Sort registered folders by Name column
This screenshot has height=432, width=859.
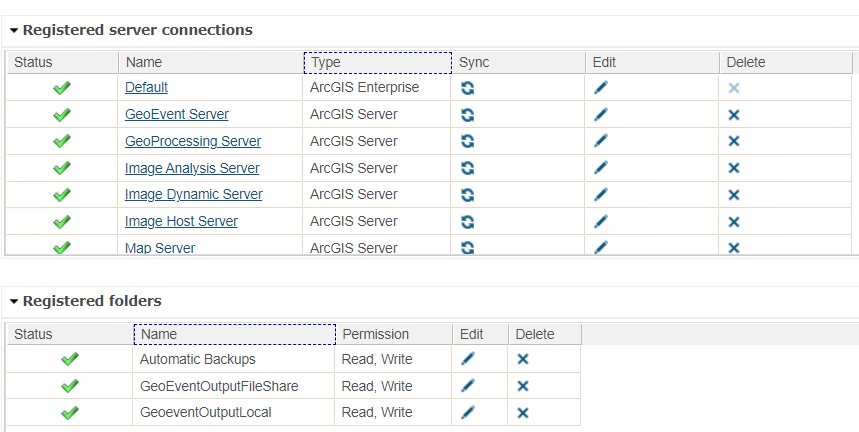pyautogui.click(x=234, y=334)
